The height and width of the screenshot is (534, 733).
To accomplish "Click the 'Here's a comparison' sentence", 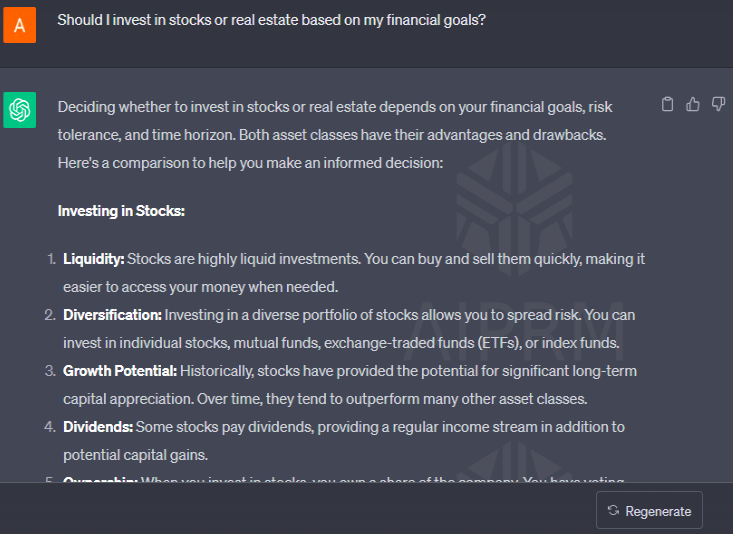I will coord(250,163).
